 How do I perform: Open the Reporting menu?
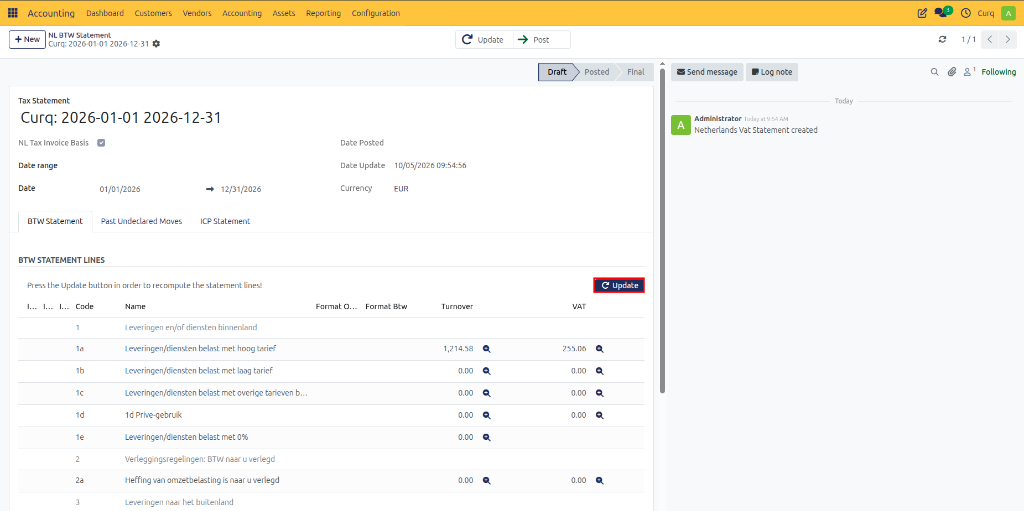click(x=323, y=13)
